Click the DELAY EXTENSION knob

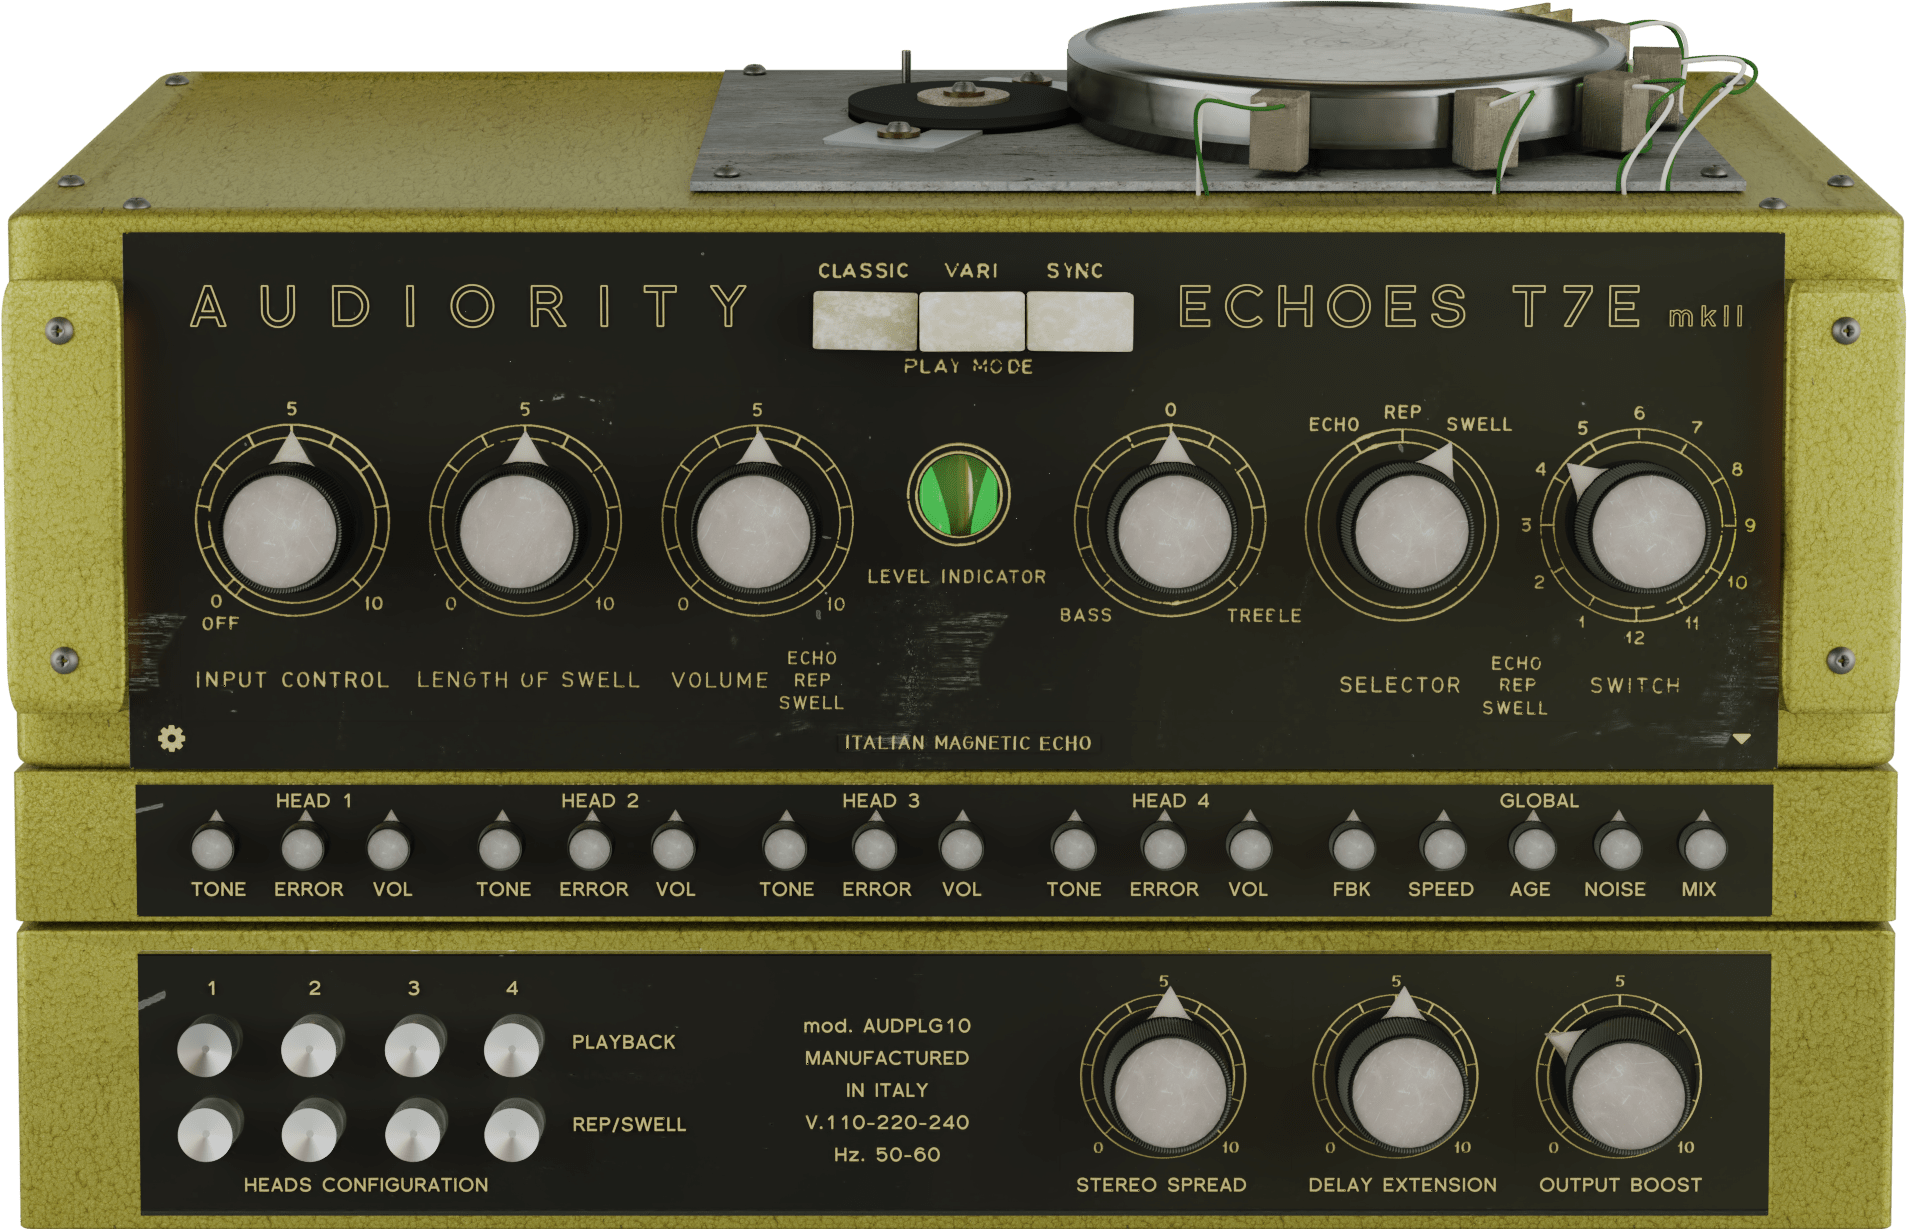pos(1404,1090)
